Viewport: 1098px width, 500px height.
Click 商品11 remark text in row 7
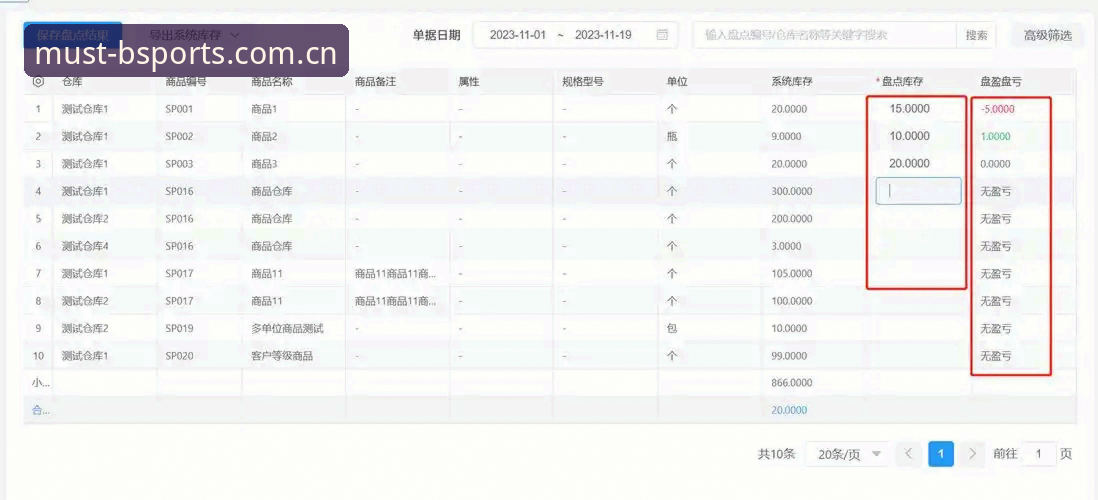point(396,273)
